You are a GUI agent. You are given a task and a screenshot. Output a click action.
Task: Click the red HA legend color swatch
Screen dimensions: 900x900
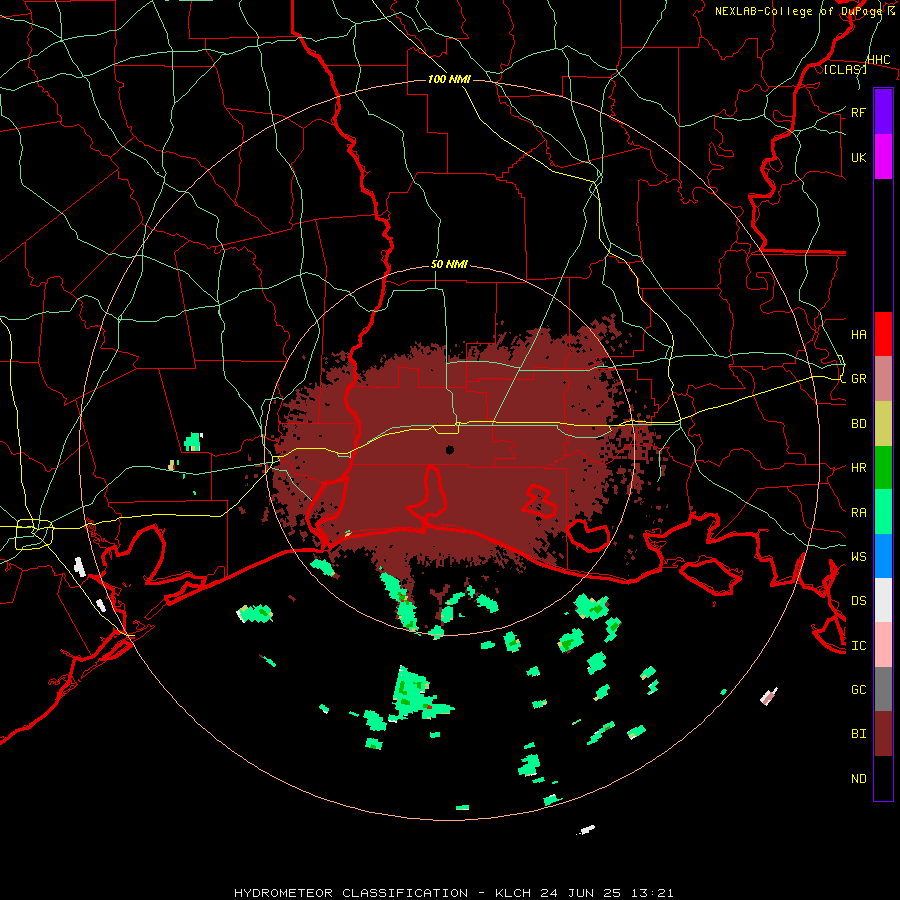tap(883, 334)
